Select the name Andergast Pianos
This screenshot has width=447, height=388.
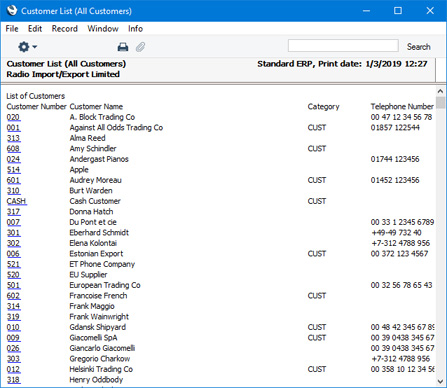tap(99, 159)
